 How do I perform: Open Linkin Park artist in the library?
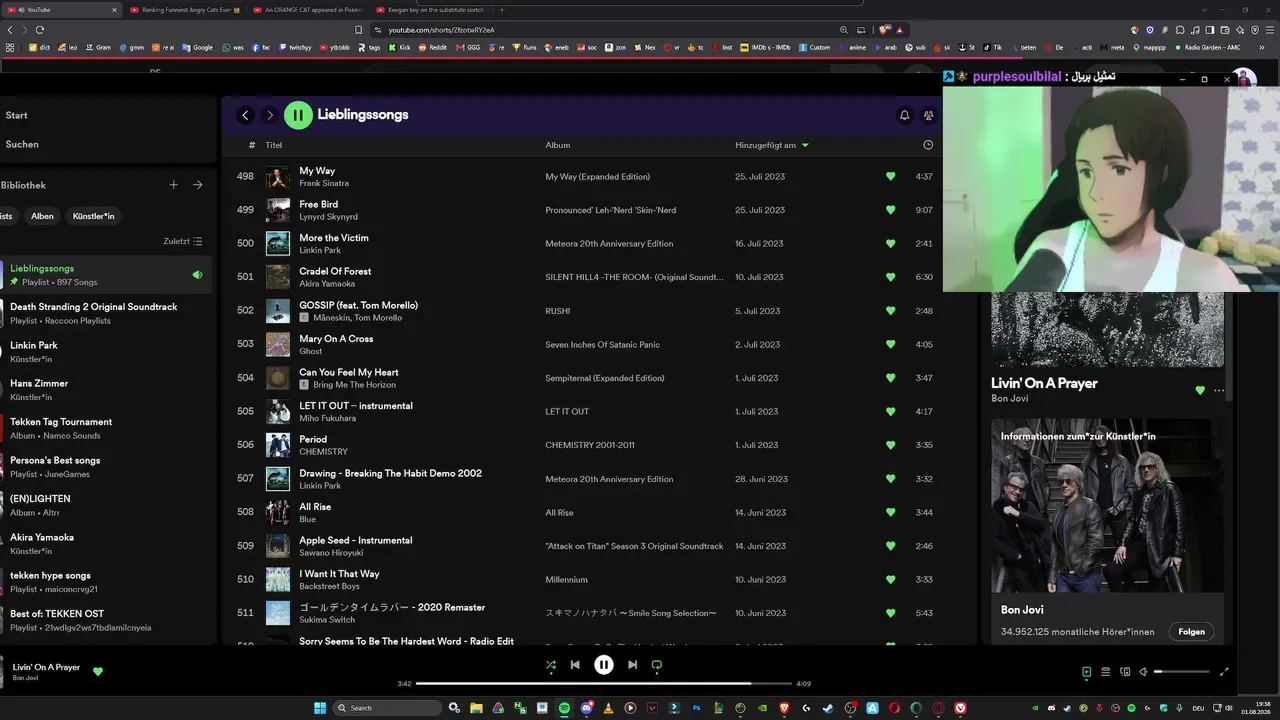(105, 351)
